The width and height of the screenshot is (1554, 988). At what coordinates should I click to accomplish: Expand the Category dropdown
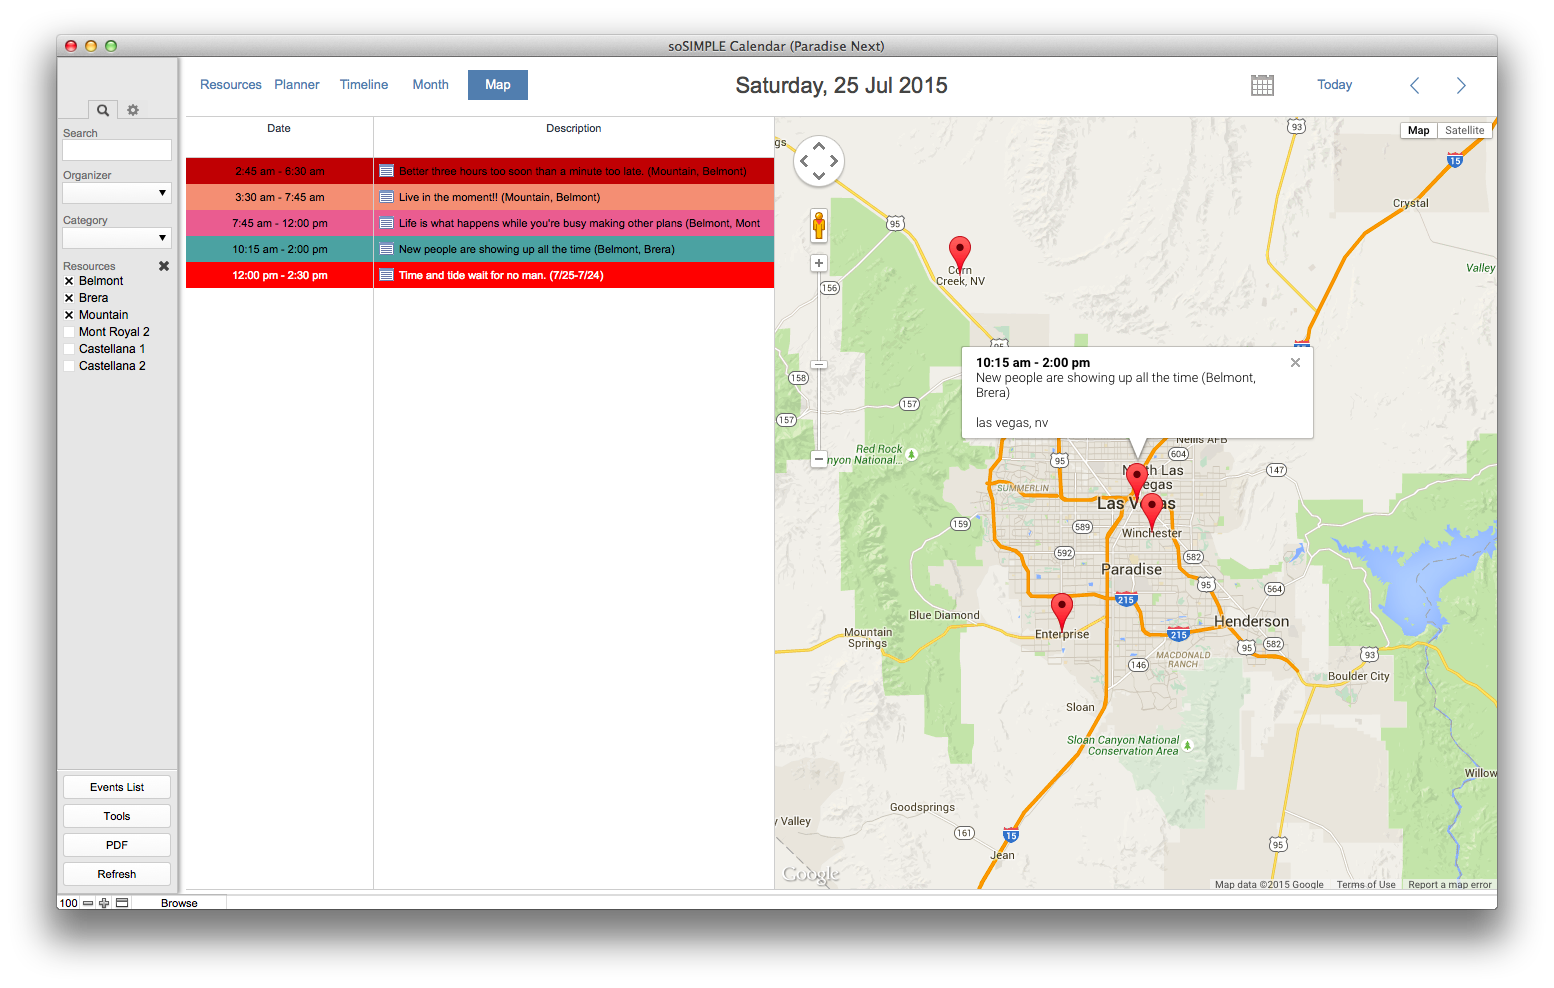pyautogui.click(x=117, y=238)
